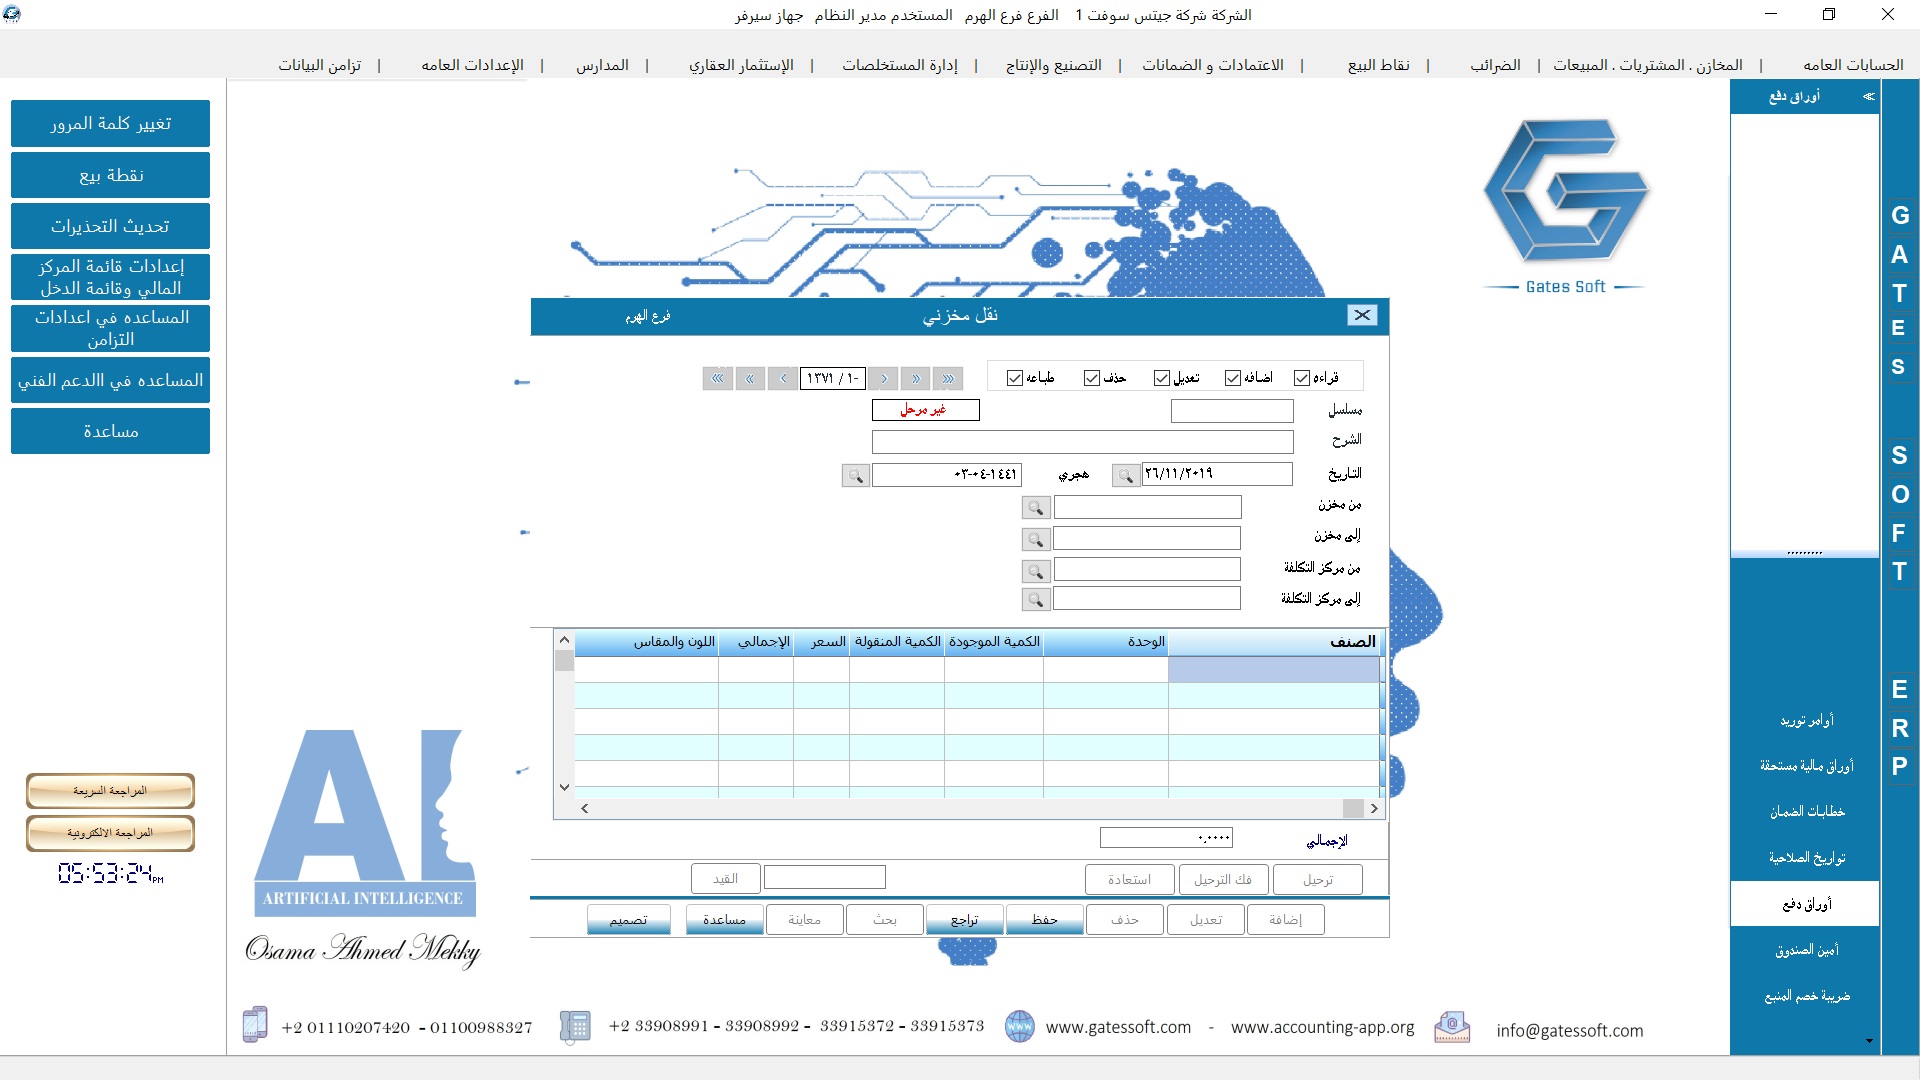Click the نقطة بيع sidebar button

click(110, 175)
